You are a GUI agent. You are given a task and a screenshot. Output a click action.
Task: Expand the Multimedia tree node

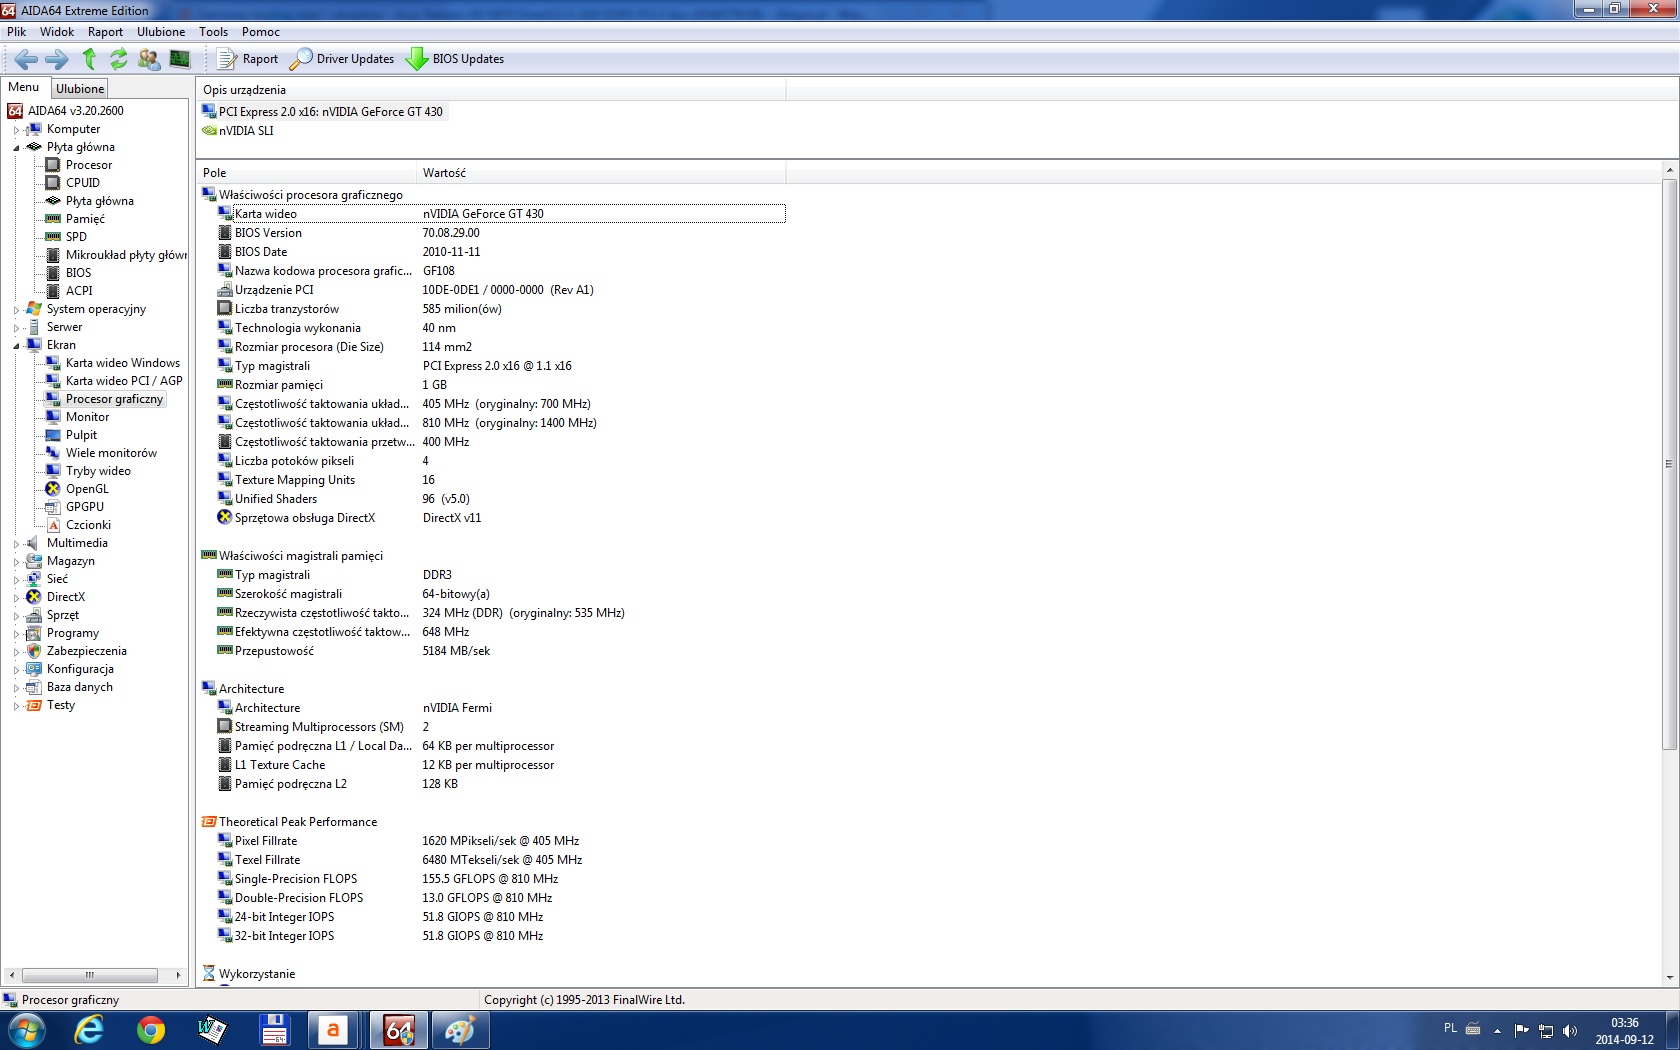click(x=16, y=544)
